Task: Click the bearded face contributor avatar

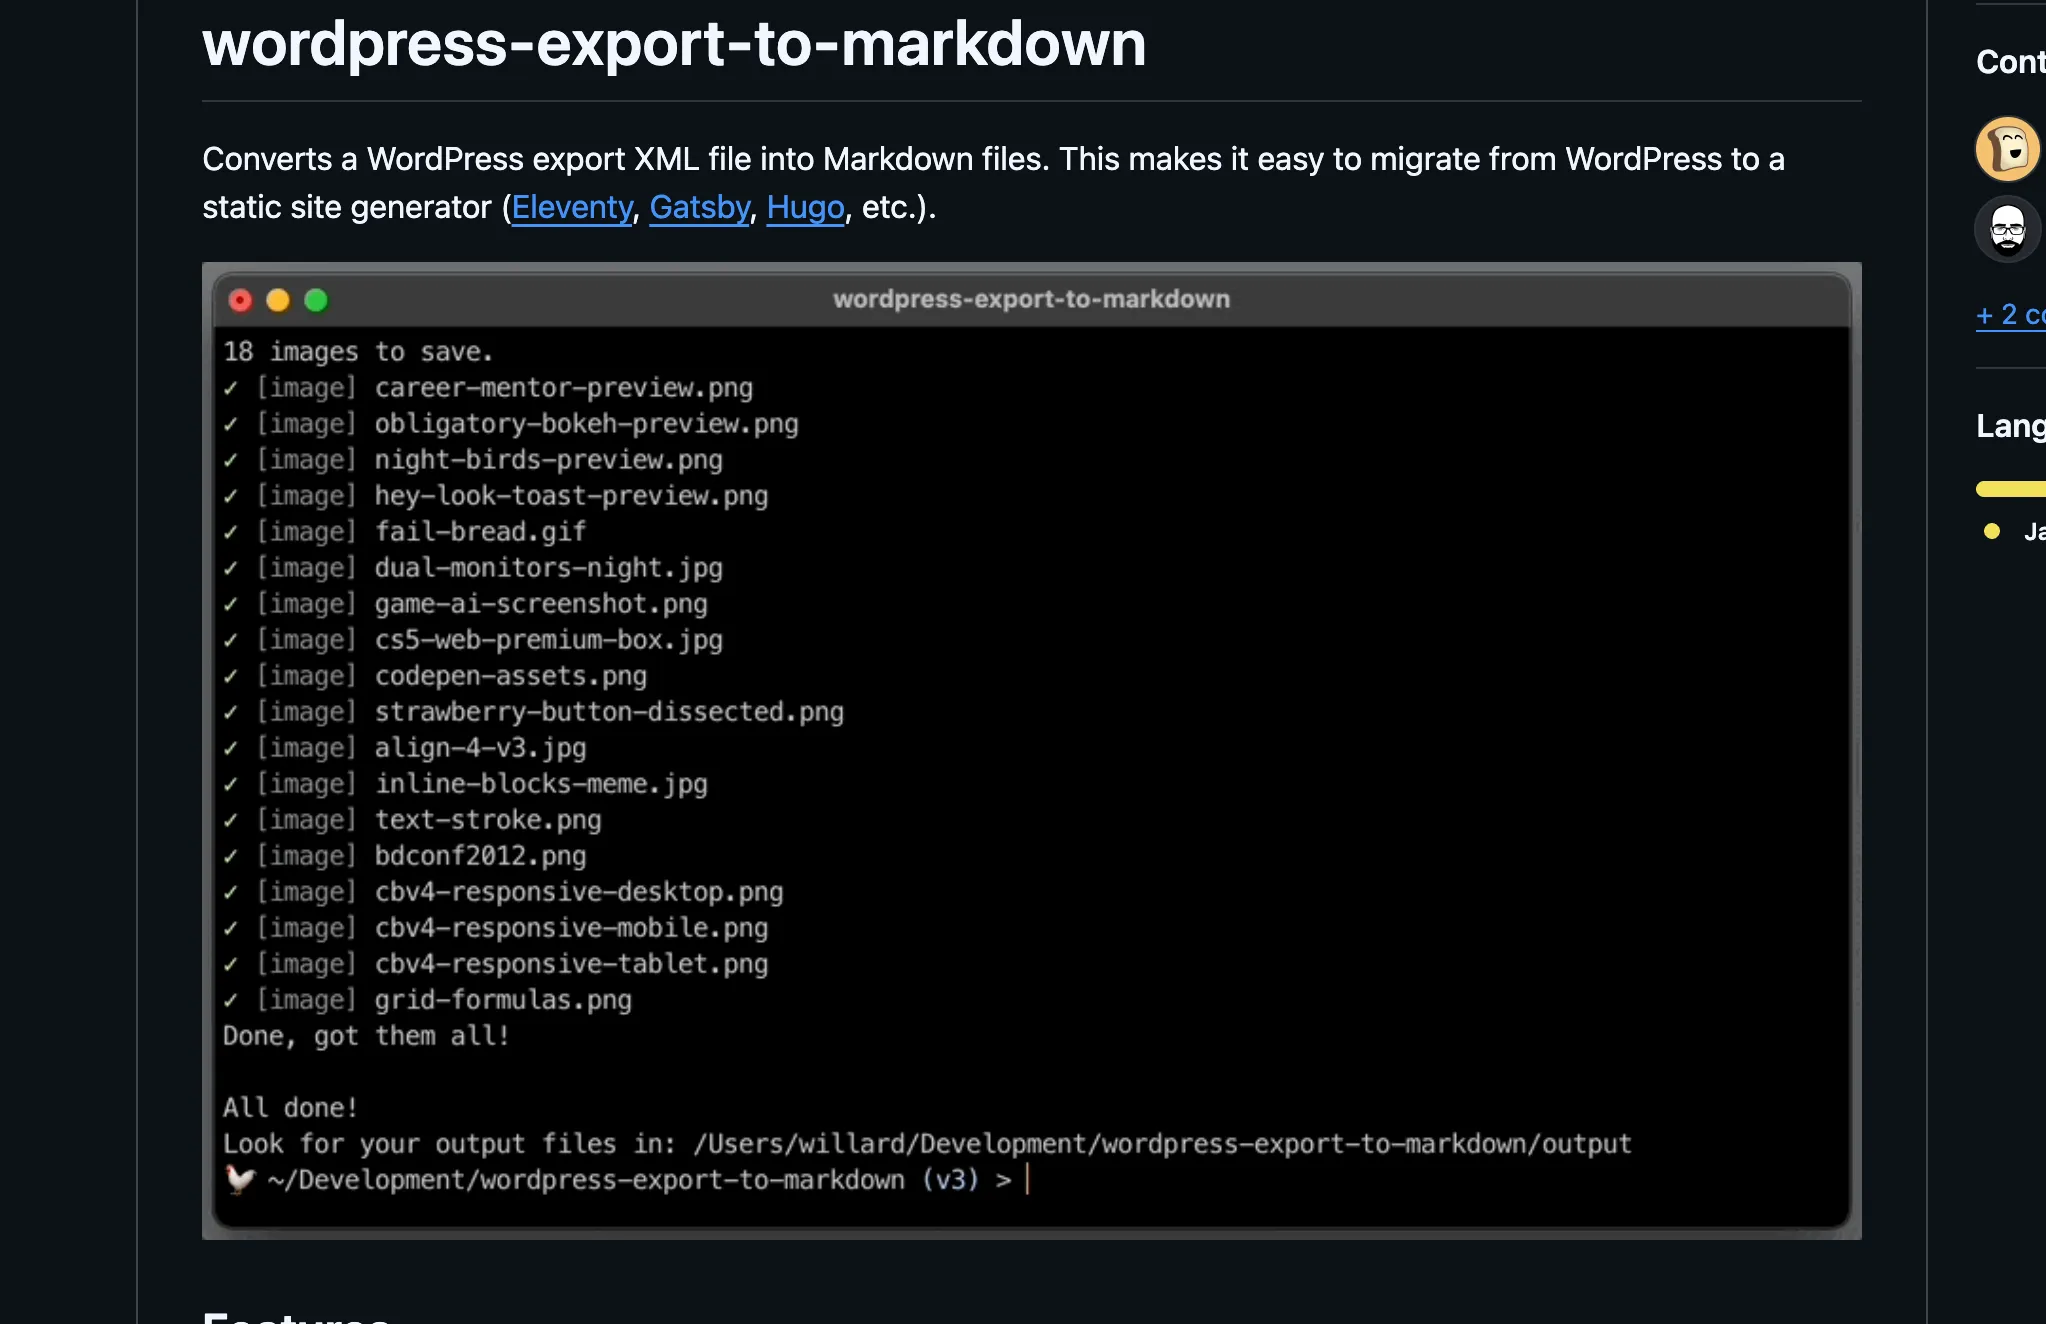Action: [2008, 229]
